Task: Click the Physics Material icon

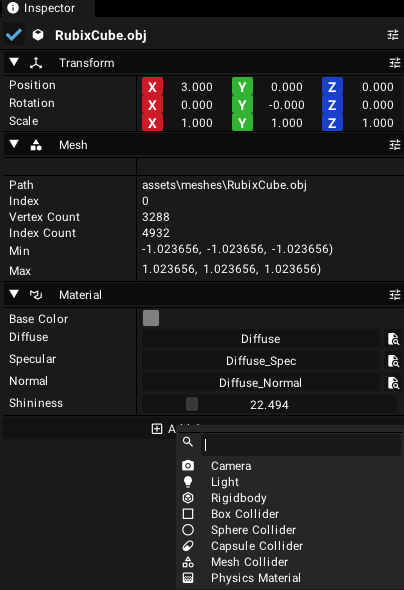Action: (x=188, y=578)
